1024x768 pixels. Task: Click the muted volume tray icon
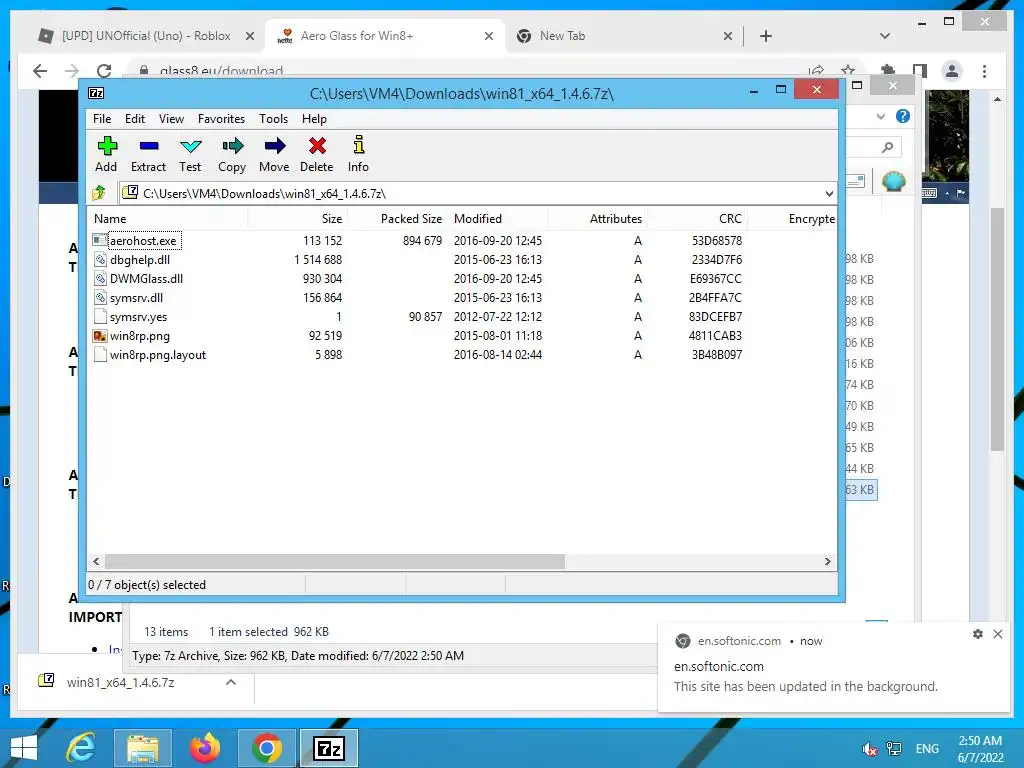click(869, 749)
